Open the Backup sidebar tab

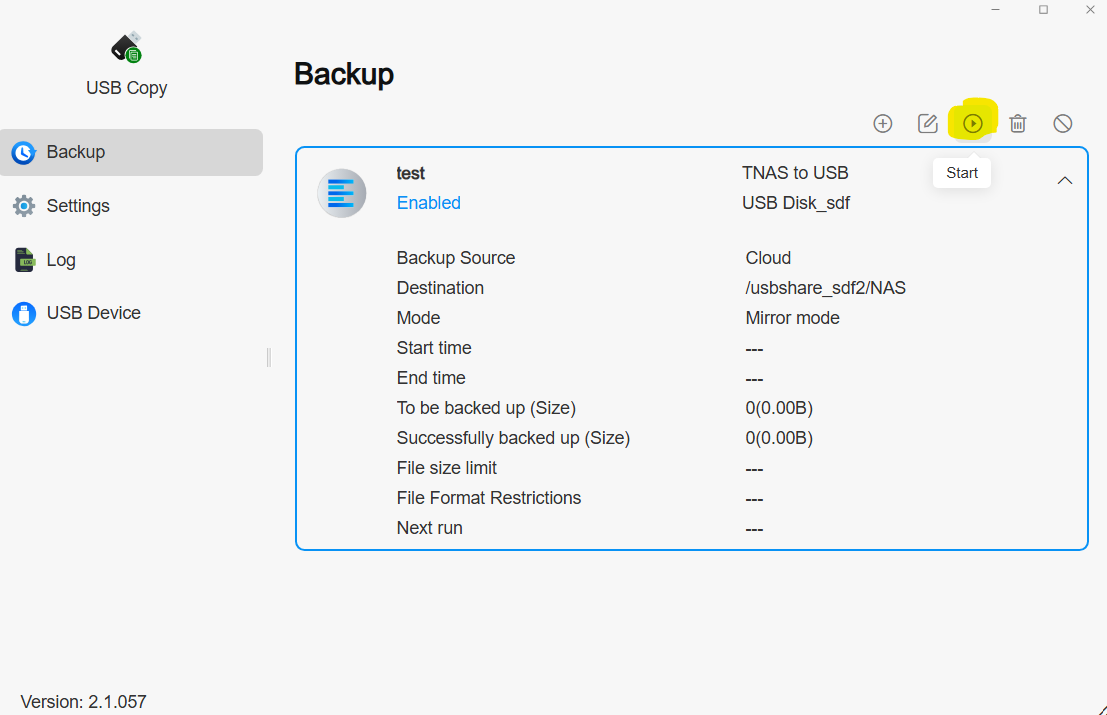click(131, 152)
